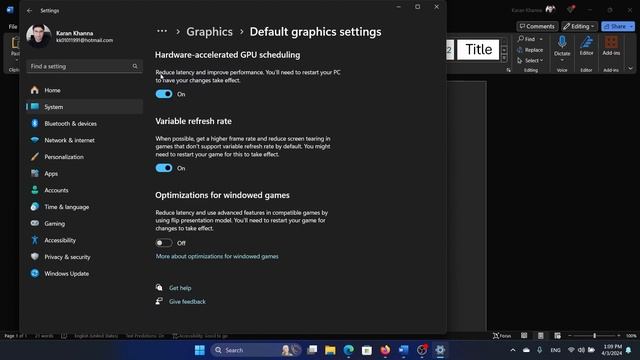Click the Get help icon
Viewport: 640px width, 360px height.
pos(159,288)
